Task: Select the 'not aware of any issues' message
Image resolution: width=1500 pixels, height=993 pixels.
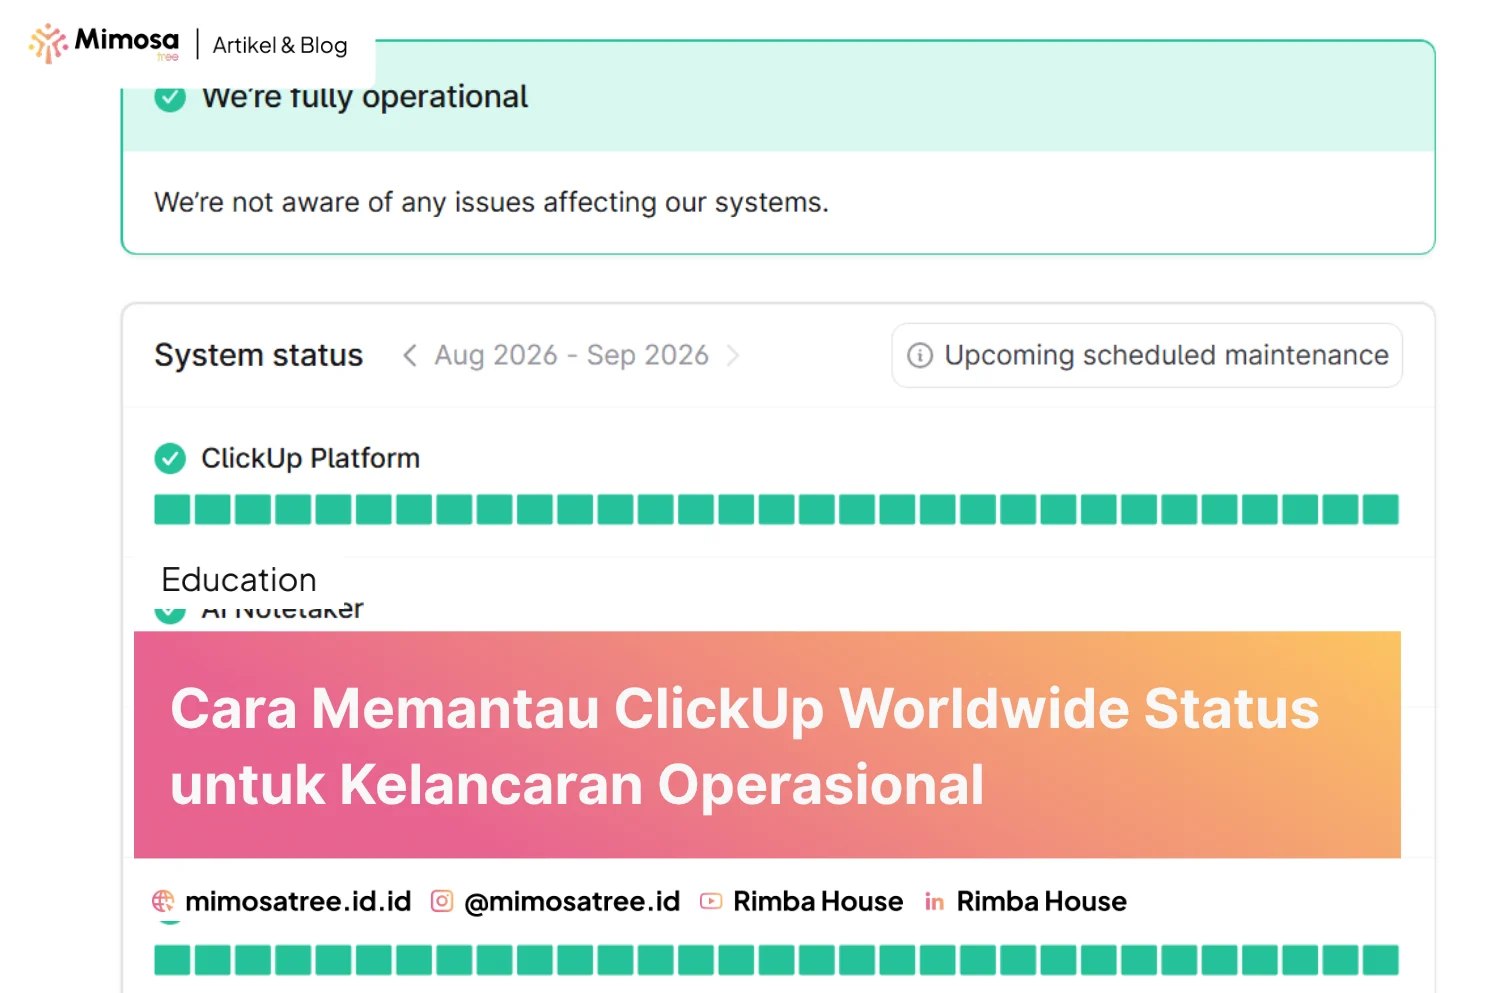Action: [491, 202]
